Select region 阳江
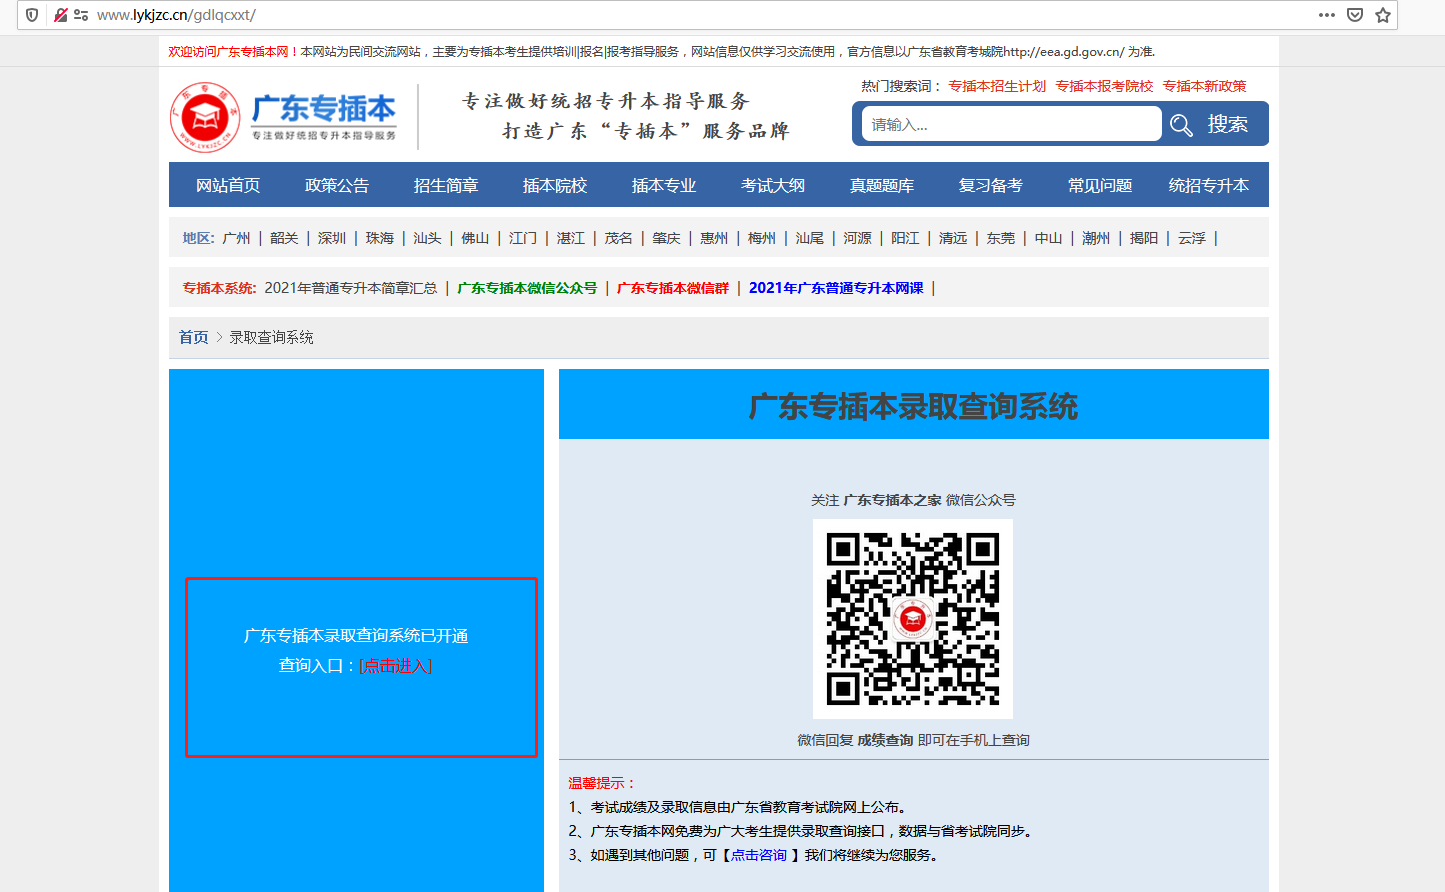The height and width of the screenshot is (892, 1445). [905, 238]
